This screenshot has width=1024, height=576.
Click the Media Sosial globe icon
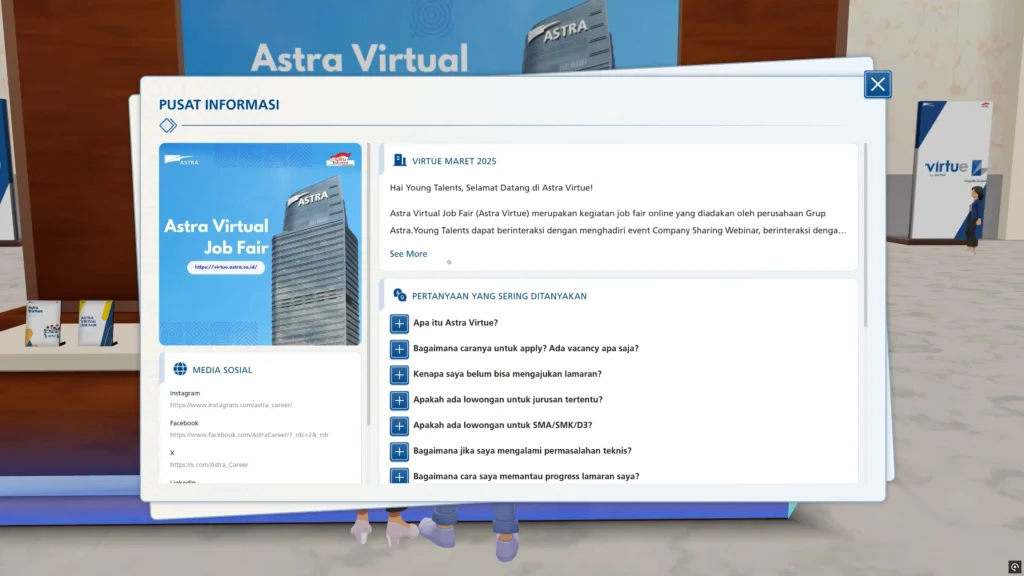click(180, 369)
